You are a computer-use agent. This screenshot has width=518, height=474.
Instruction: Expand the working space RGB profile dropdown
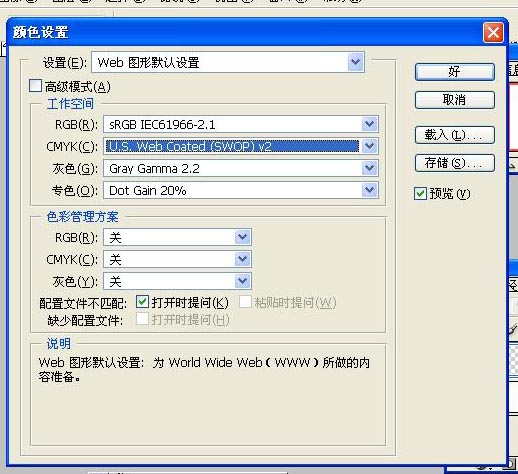click(x=369, y=125)
